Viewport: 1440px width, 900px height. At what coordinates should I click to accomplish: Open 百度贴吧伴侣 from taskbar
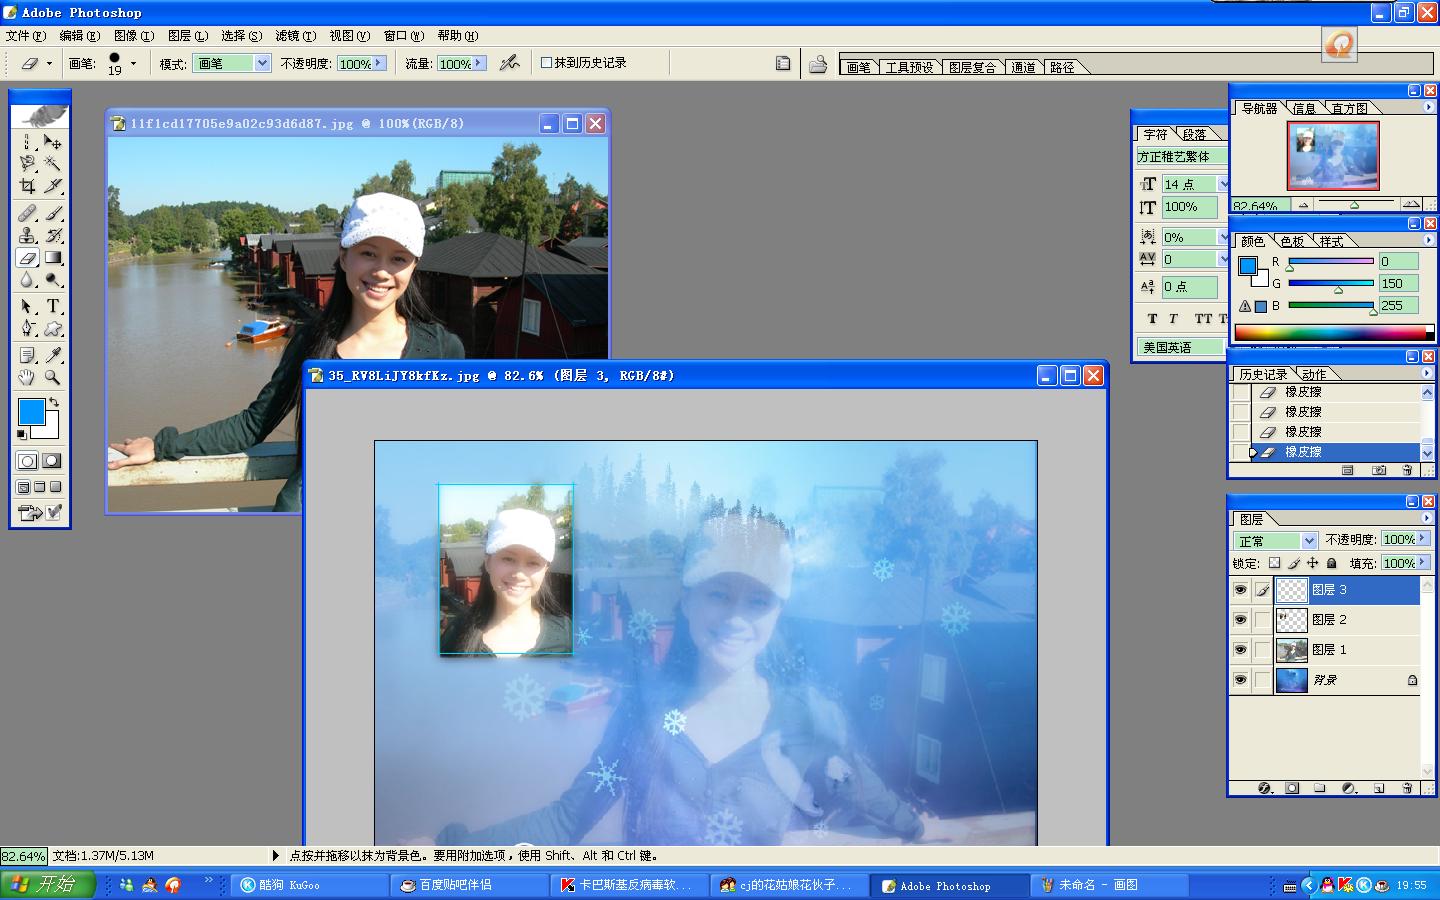pos(470,885)
